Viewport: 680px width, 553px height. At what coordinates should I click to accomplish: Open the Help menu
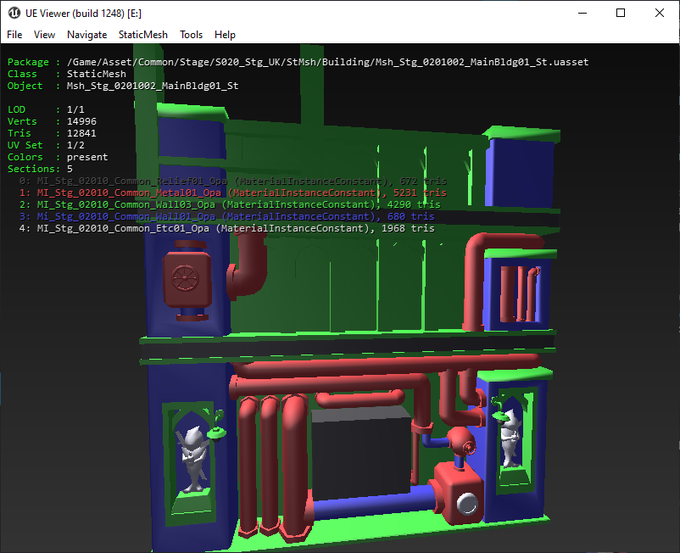[225, 34]
